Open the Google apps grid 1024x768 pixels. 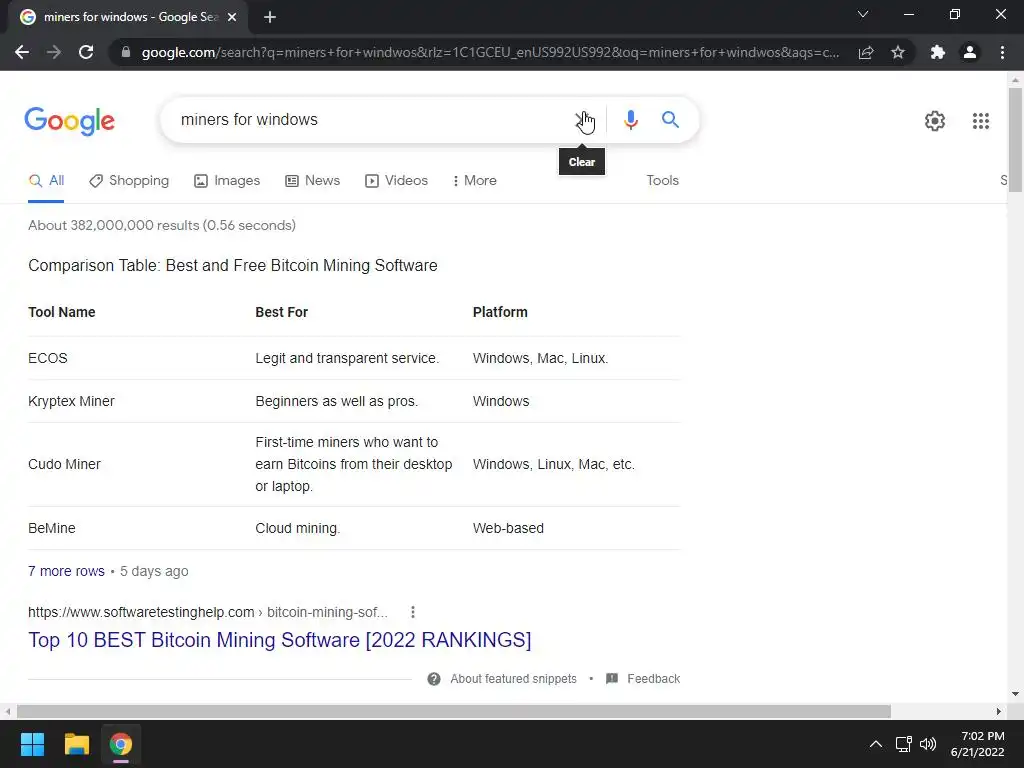pos(980,121)
